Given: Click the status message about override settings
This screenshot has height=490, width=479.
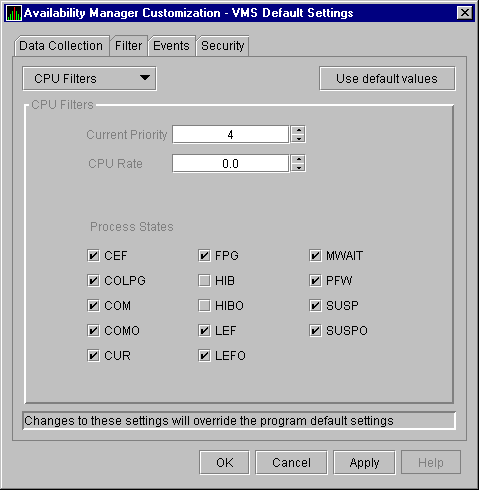Looking at the screenshot, I should click(x=239, y=421).
